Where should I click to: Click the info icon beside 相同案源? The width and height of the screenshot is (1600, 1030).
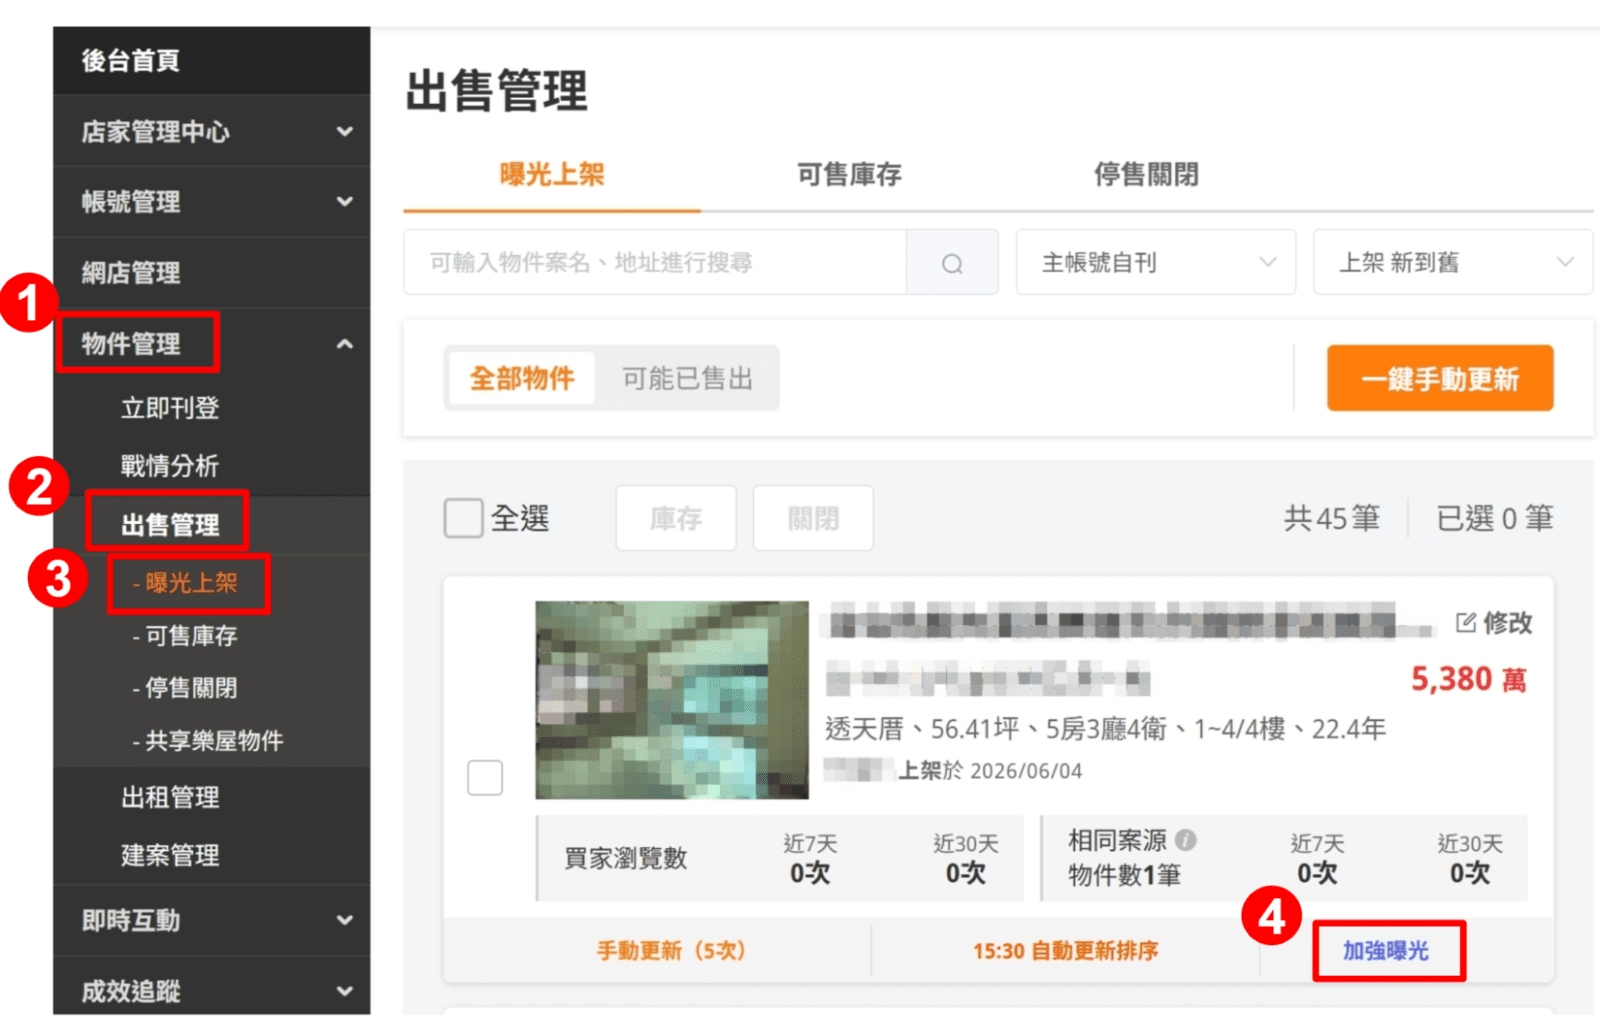(1186, 840)
